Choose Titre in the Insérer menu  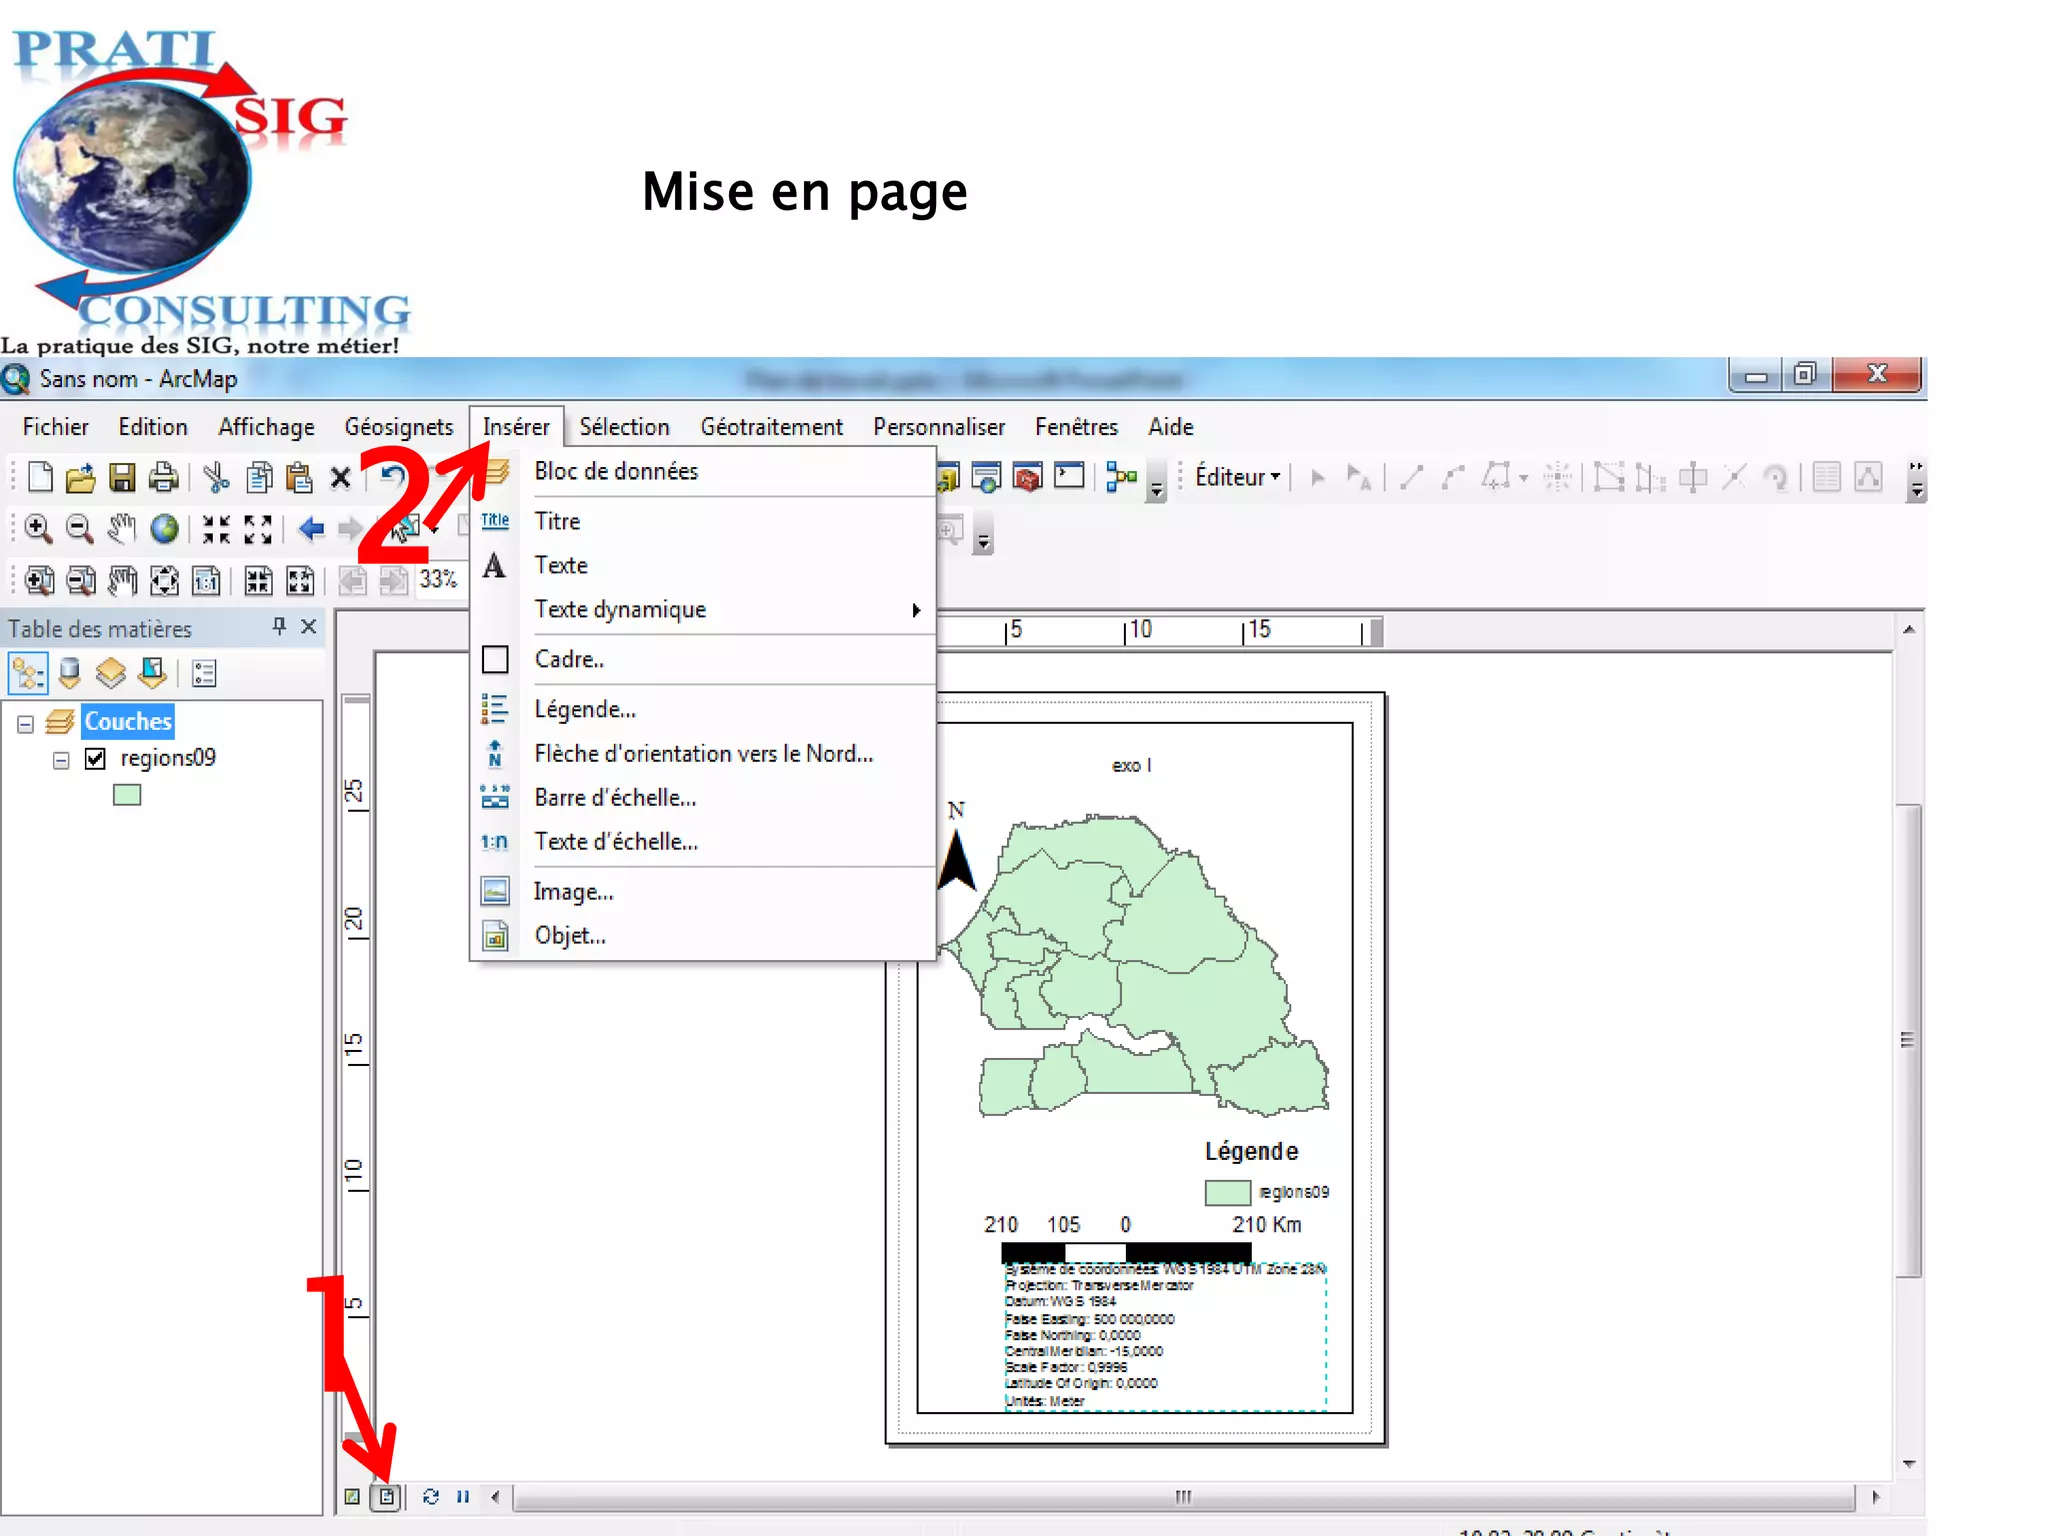[x=704, y=522]
